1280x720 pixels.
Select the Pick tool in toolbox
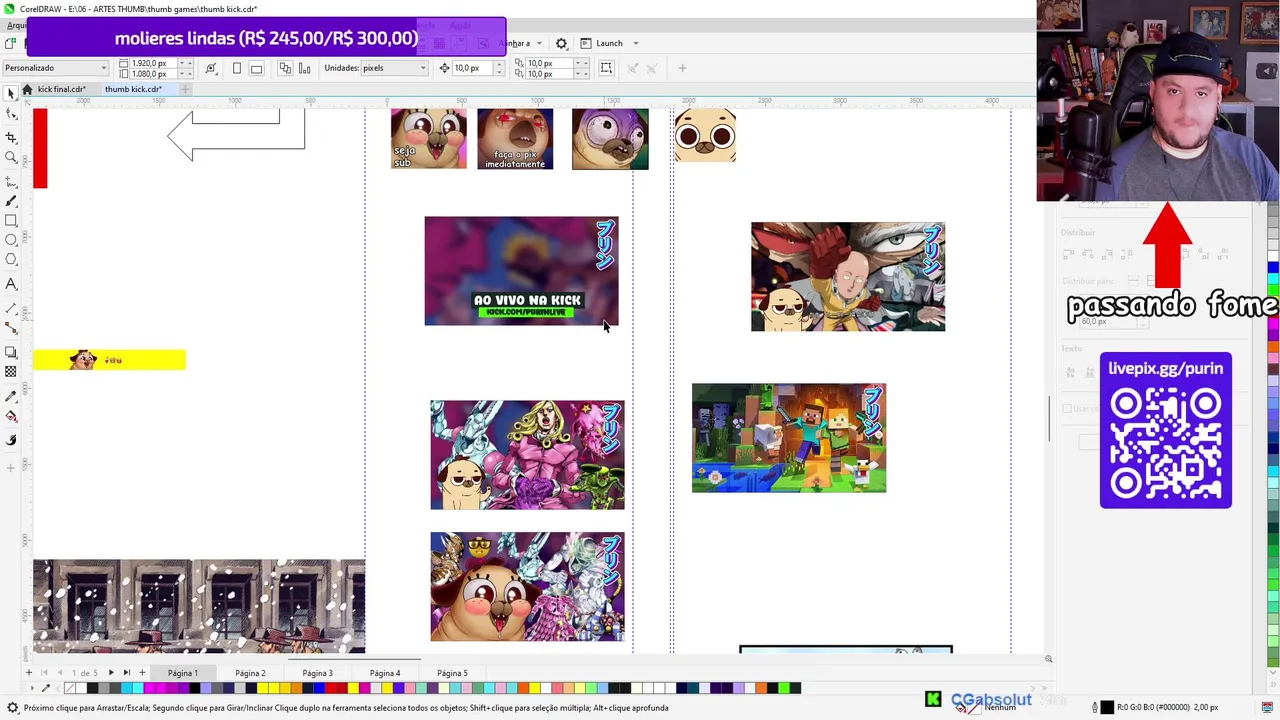click(11, 93)
